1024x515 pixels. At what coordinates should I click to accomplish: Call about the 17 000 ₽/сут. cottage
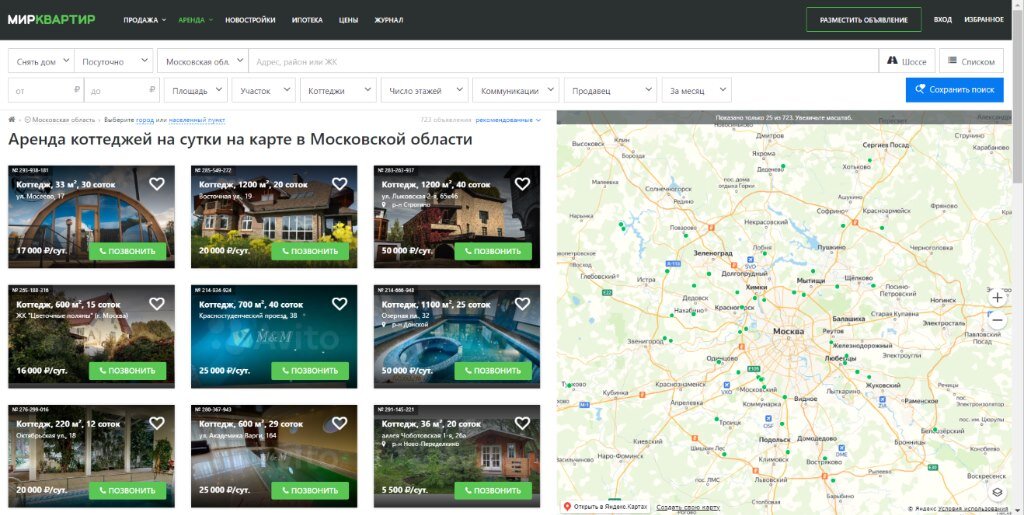[x=127, y=251]
